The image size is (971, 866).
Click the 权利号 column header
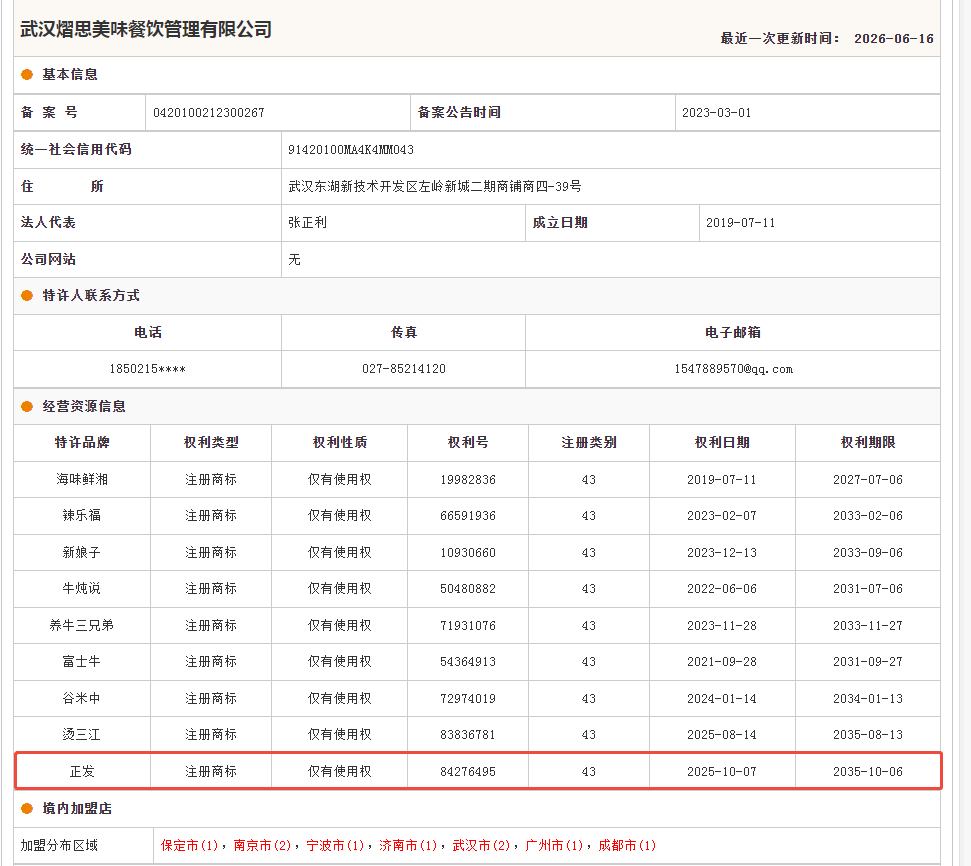coord(468,442)
